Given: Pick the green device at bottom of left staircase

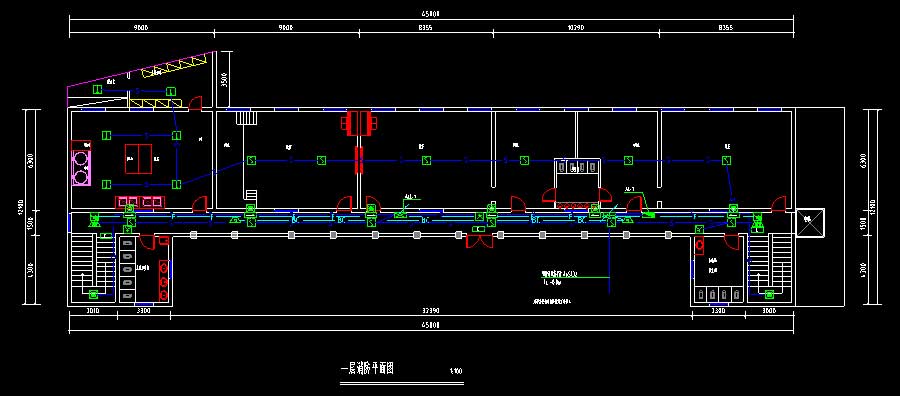Looking at the screenshot, I should click(x=94, y=294).
